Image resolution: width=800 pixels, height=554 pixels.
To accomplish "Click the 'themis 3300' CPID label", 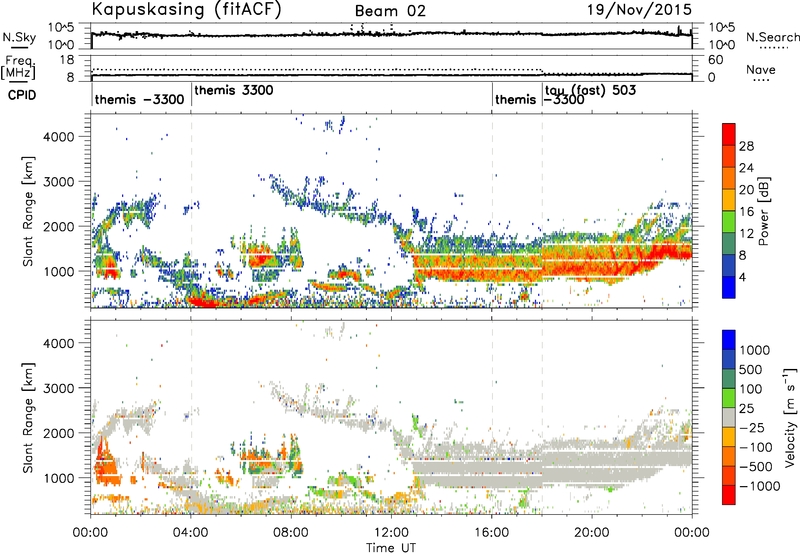I will tap(234, 90).
